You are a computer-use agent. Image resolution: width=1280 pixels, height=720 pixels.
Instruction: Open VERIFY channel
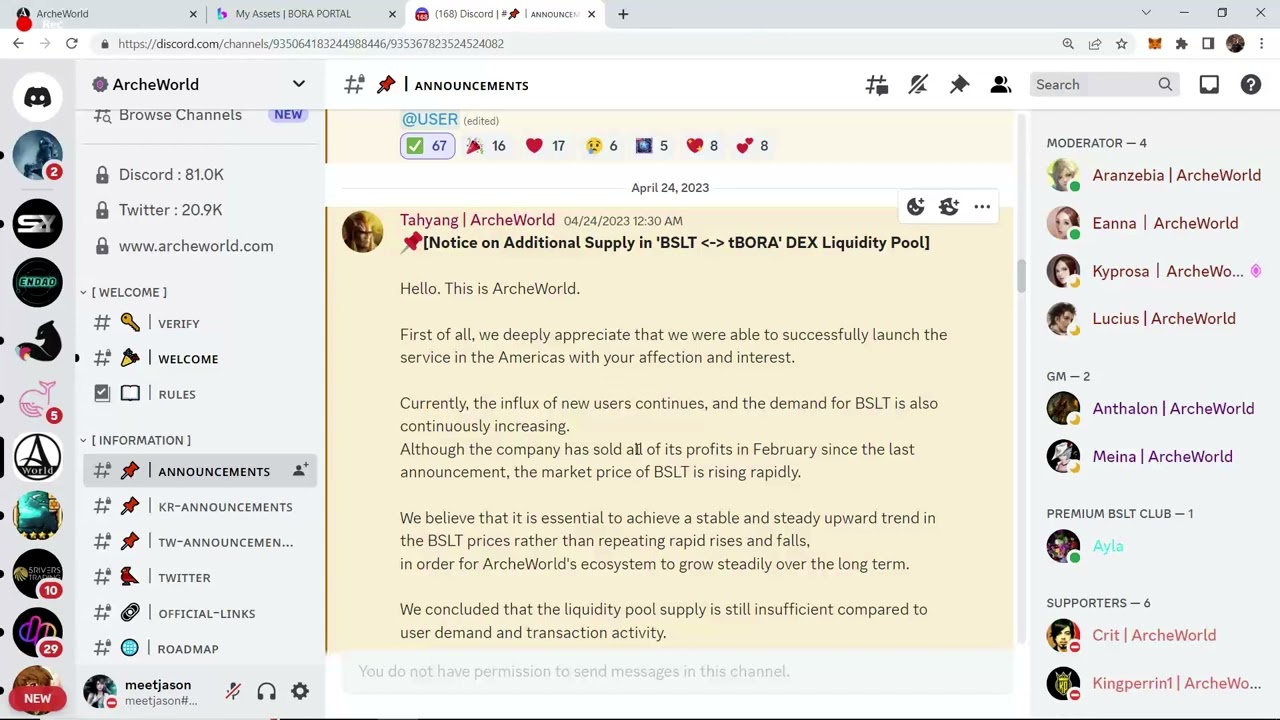(x=200, y=323)
